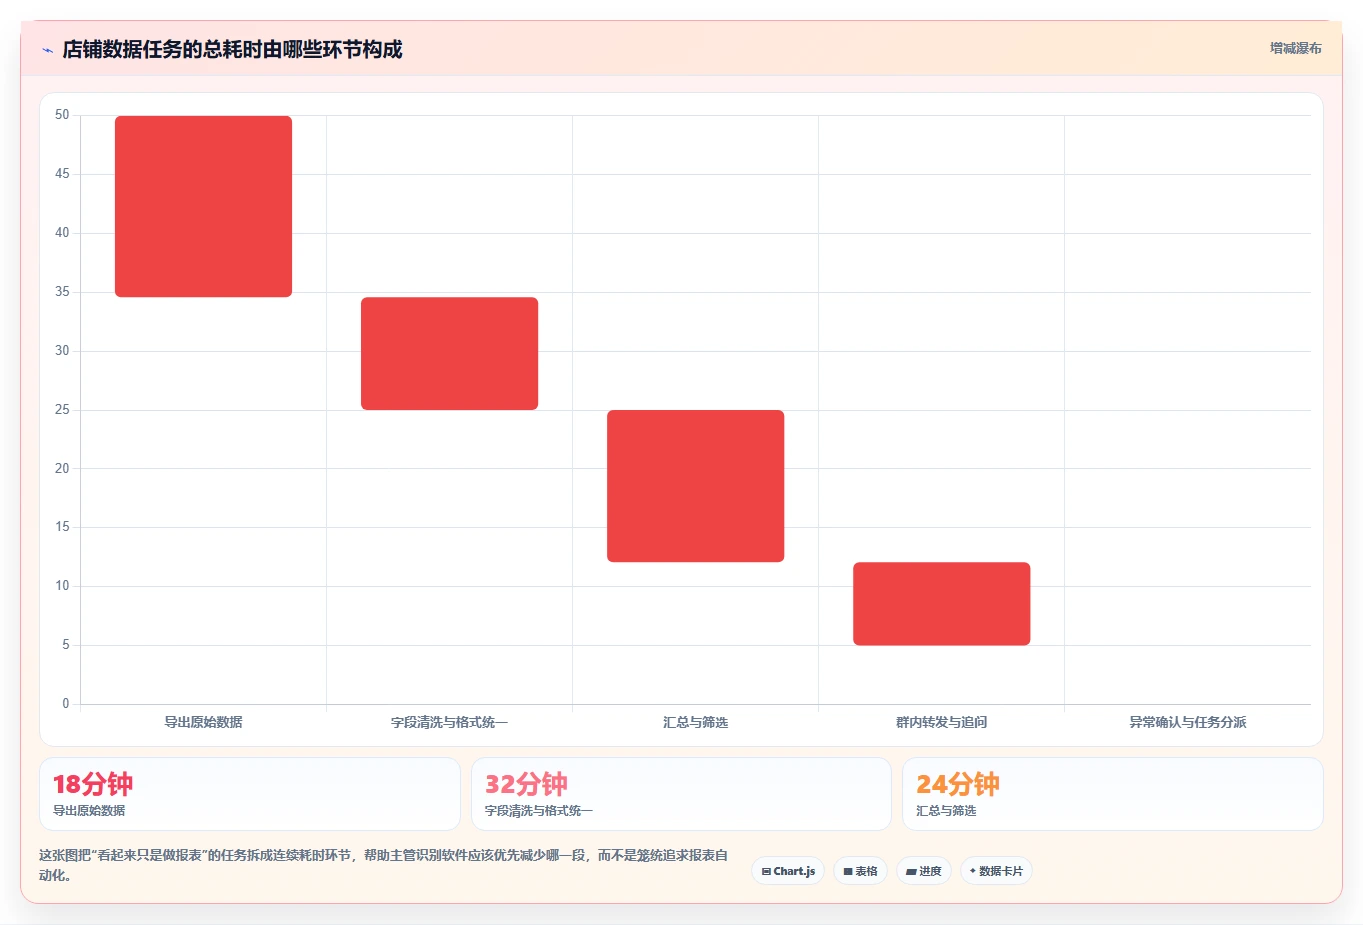Click the chart title 店铺数据任务的总耗时由哪些环节构成
Viewport: 1363px width, 925px height.
[x=232, y=49]
